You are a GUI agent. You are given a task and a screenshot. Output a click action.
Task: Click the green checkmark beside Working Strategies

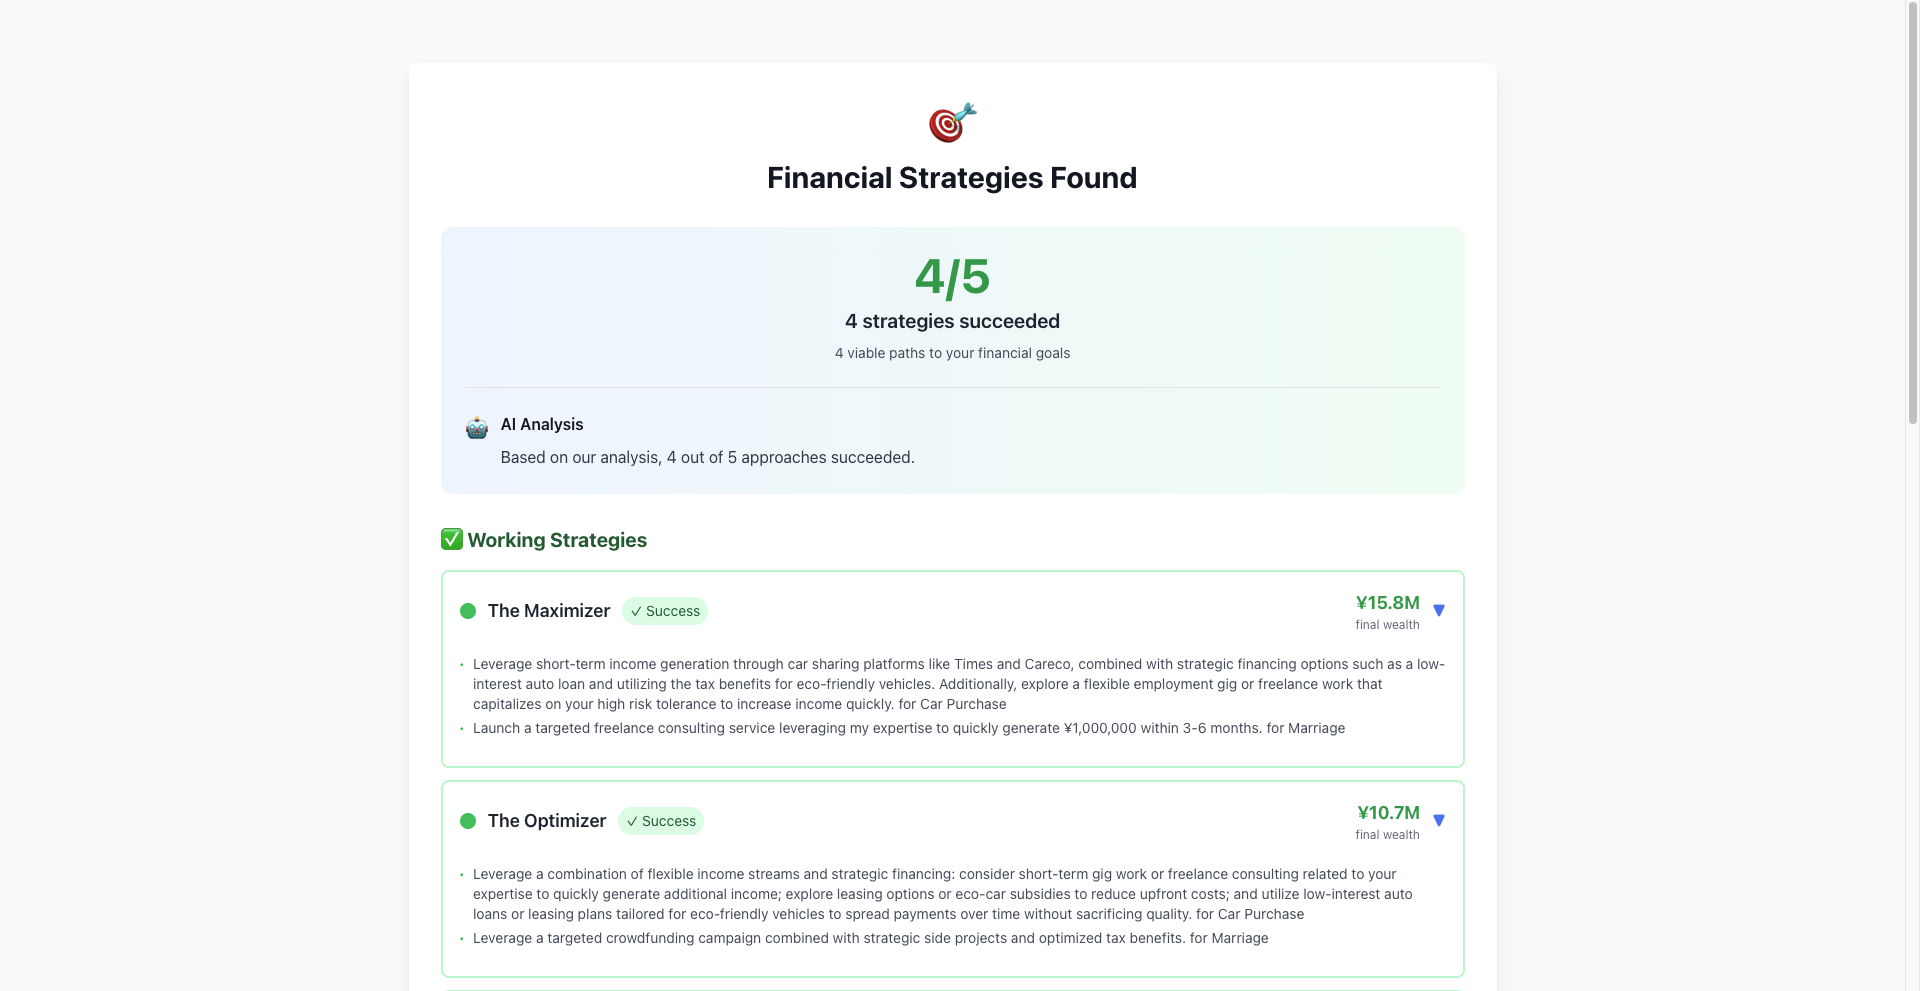coord(452,539)
